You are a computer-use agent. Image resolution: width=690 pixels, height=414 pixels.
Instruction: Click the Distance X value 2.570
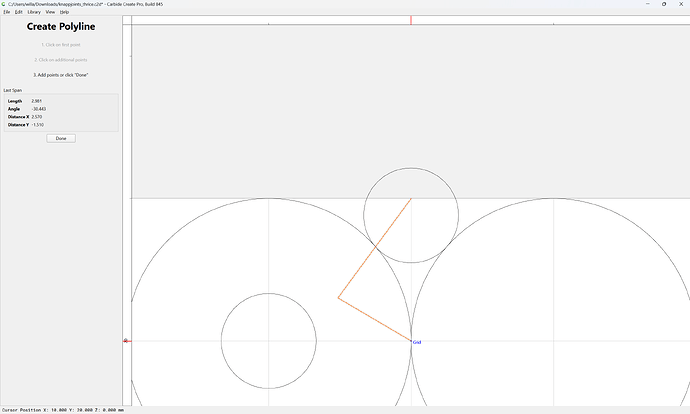point(37,117)
